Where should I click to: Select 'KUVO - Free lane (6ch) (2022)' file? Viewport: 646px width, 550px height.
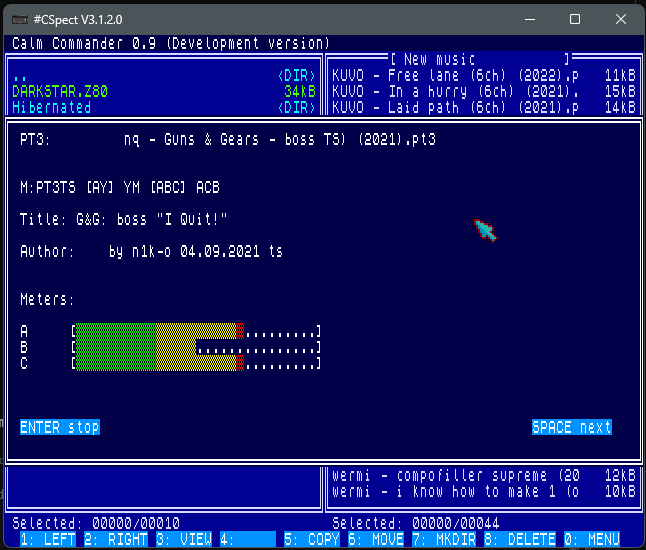point(484,76)
